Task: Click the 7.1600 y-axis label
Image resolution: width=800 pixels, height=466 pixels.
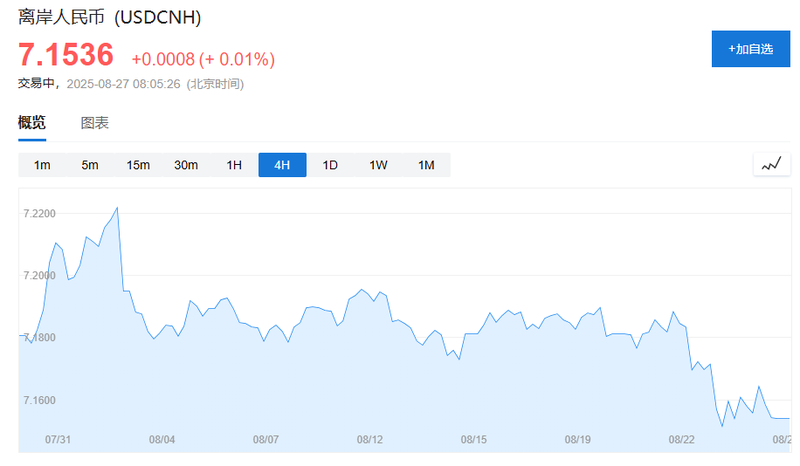Action: tap(39, 401)
